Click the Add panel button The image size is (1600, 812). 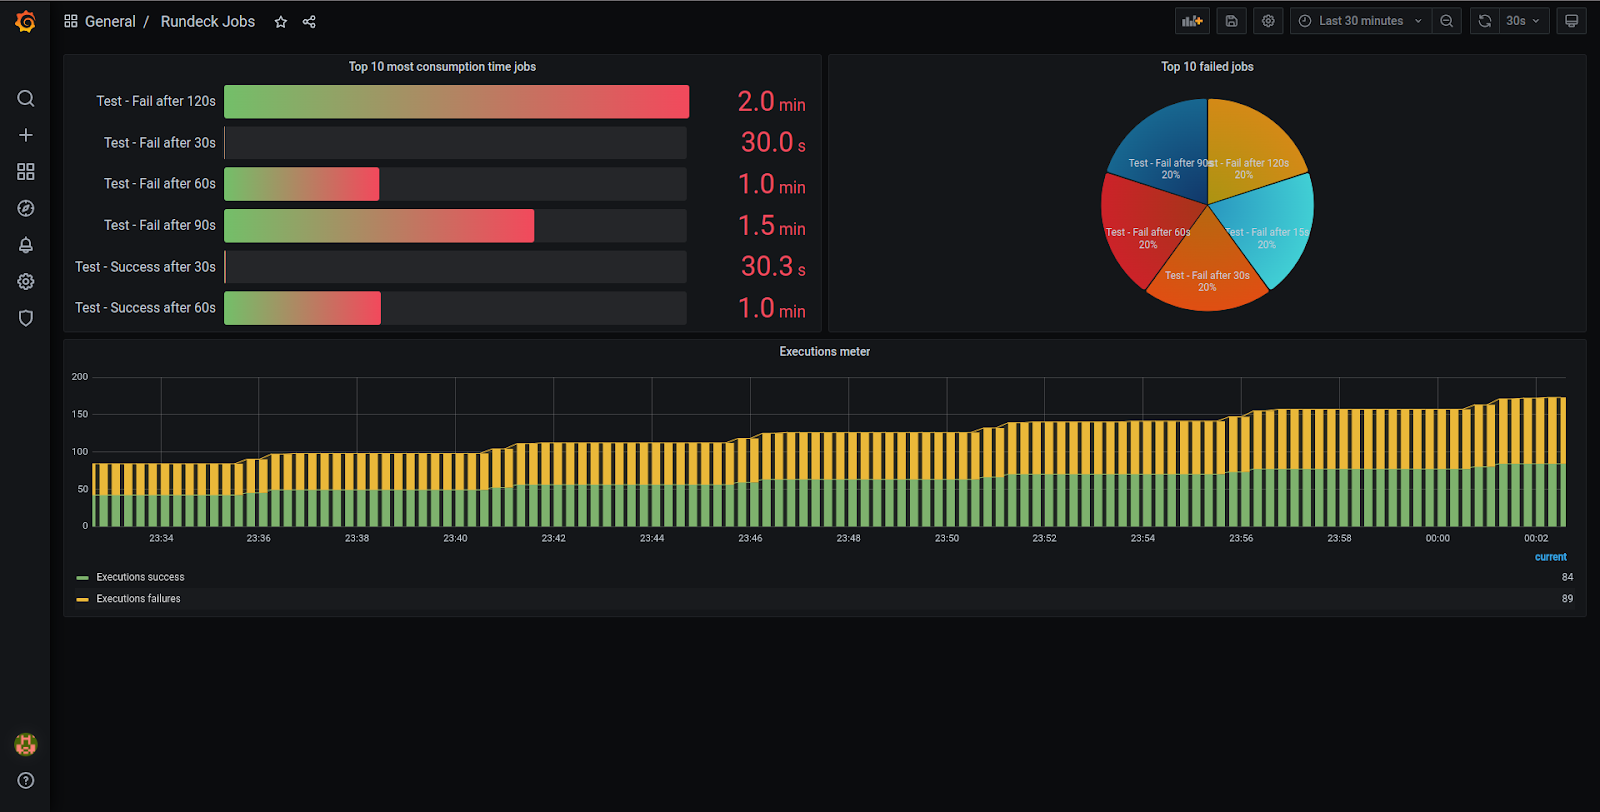[x=1192, y=21]
